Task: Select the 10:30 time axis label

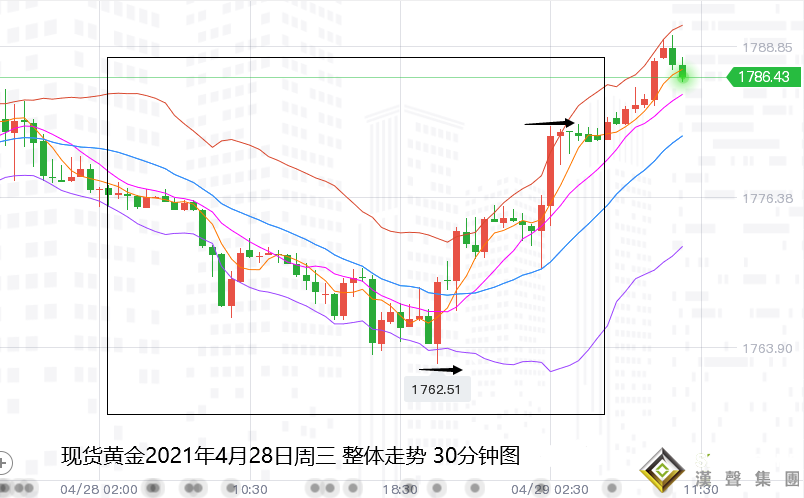Action: [249, 490]
